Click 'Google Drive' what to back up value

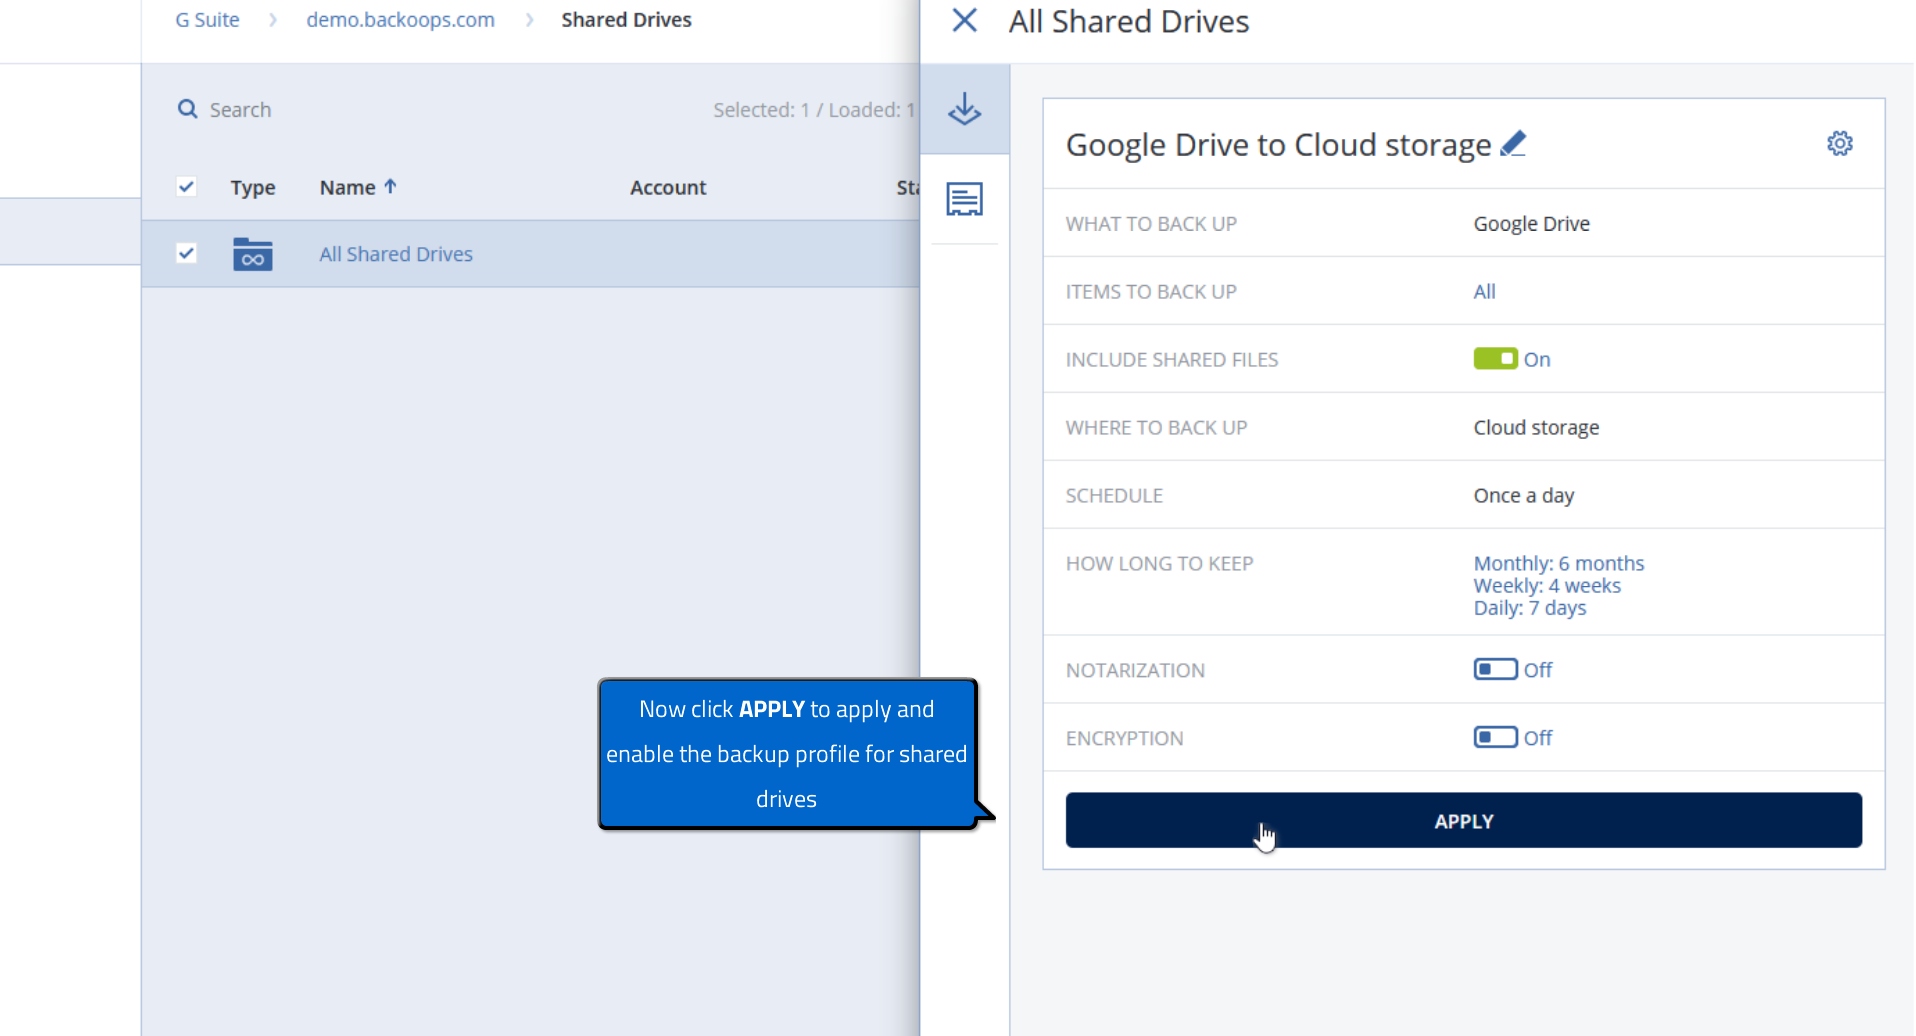1531,223
